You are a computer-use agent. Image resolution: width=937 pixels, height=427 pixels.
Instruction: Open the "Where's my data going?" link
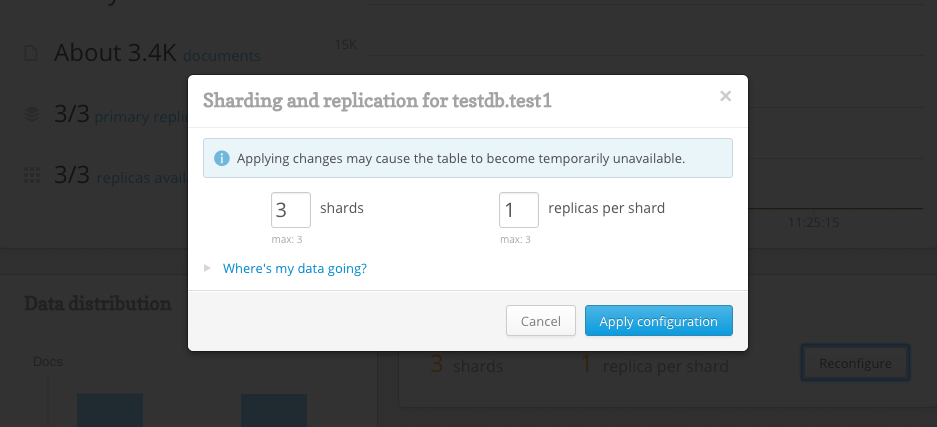tap(295, 268)
